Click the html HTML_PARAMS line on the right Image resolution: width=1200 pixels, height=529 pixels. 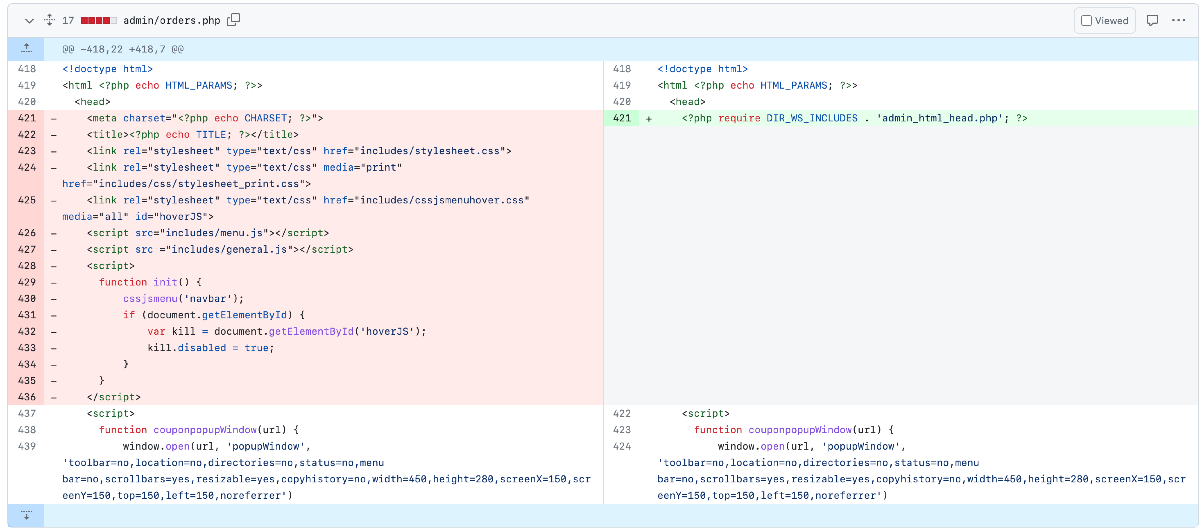click(x=757, y=85)
